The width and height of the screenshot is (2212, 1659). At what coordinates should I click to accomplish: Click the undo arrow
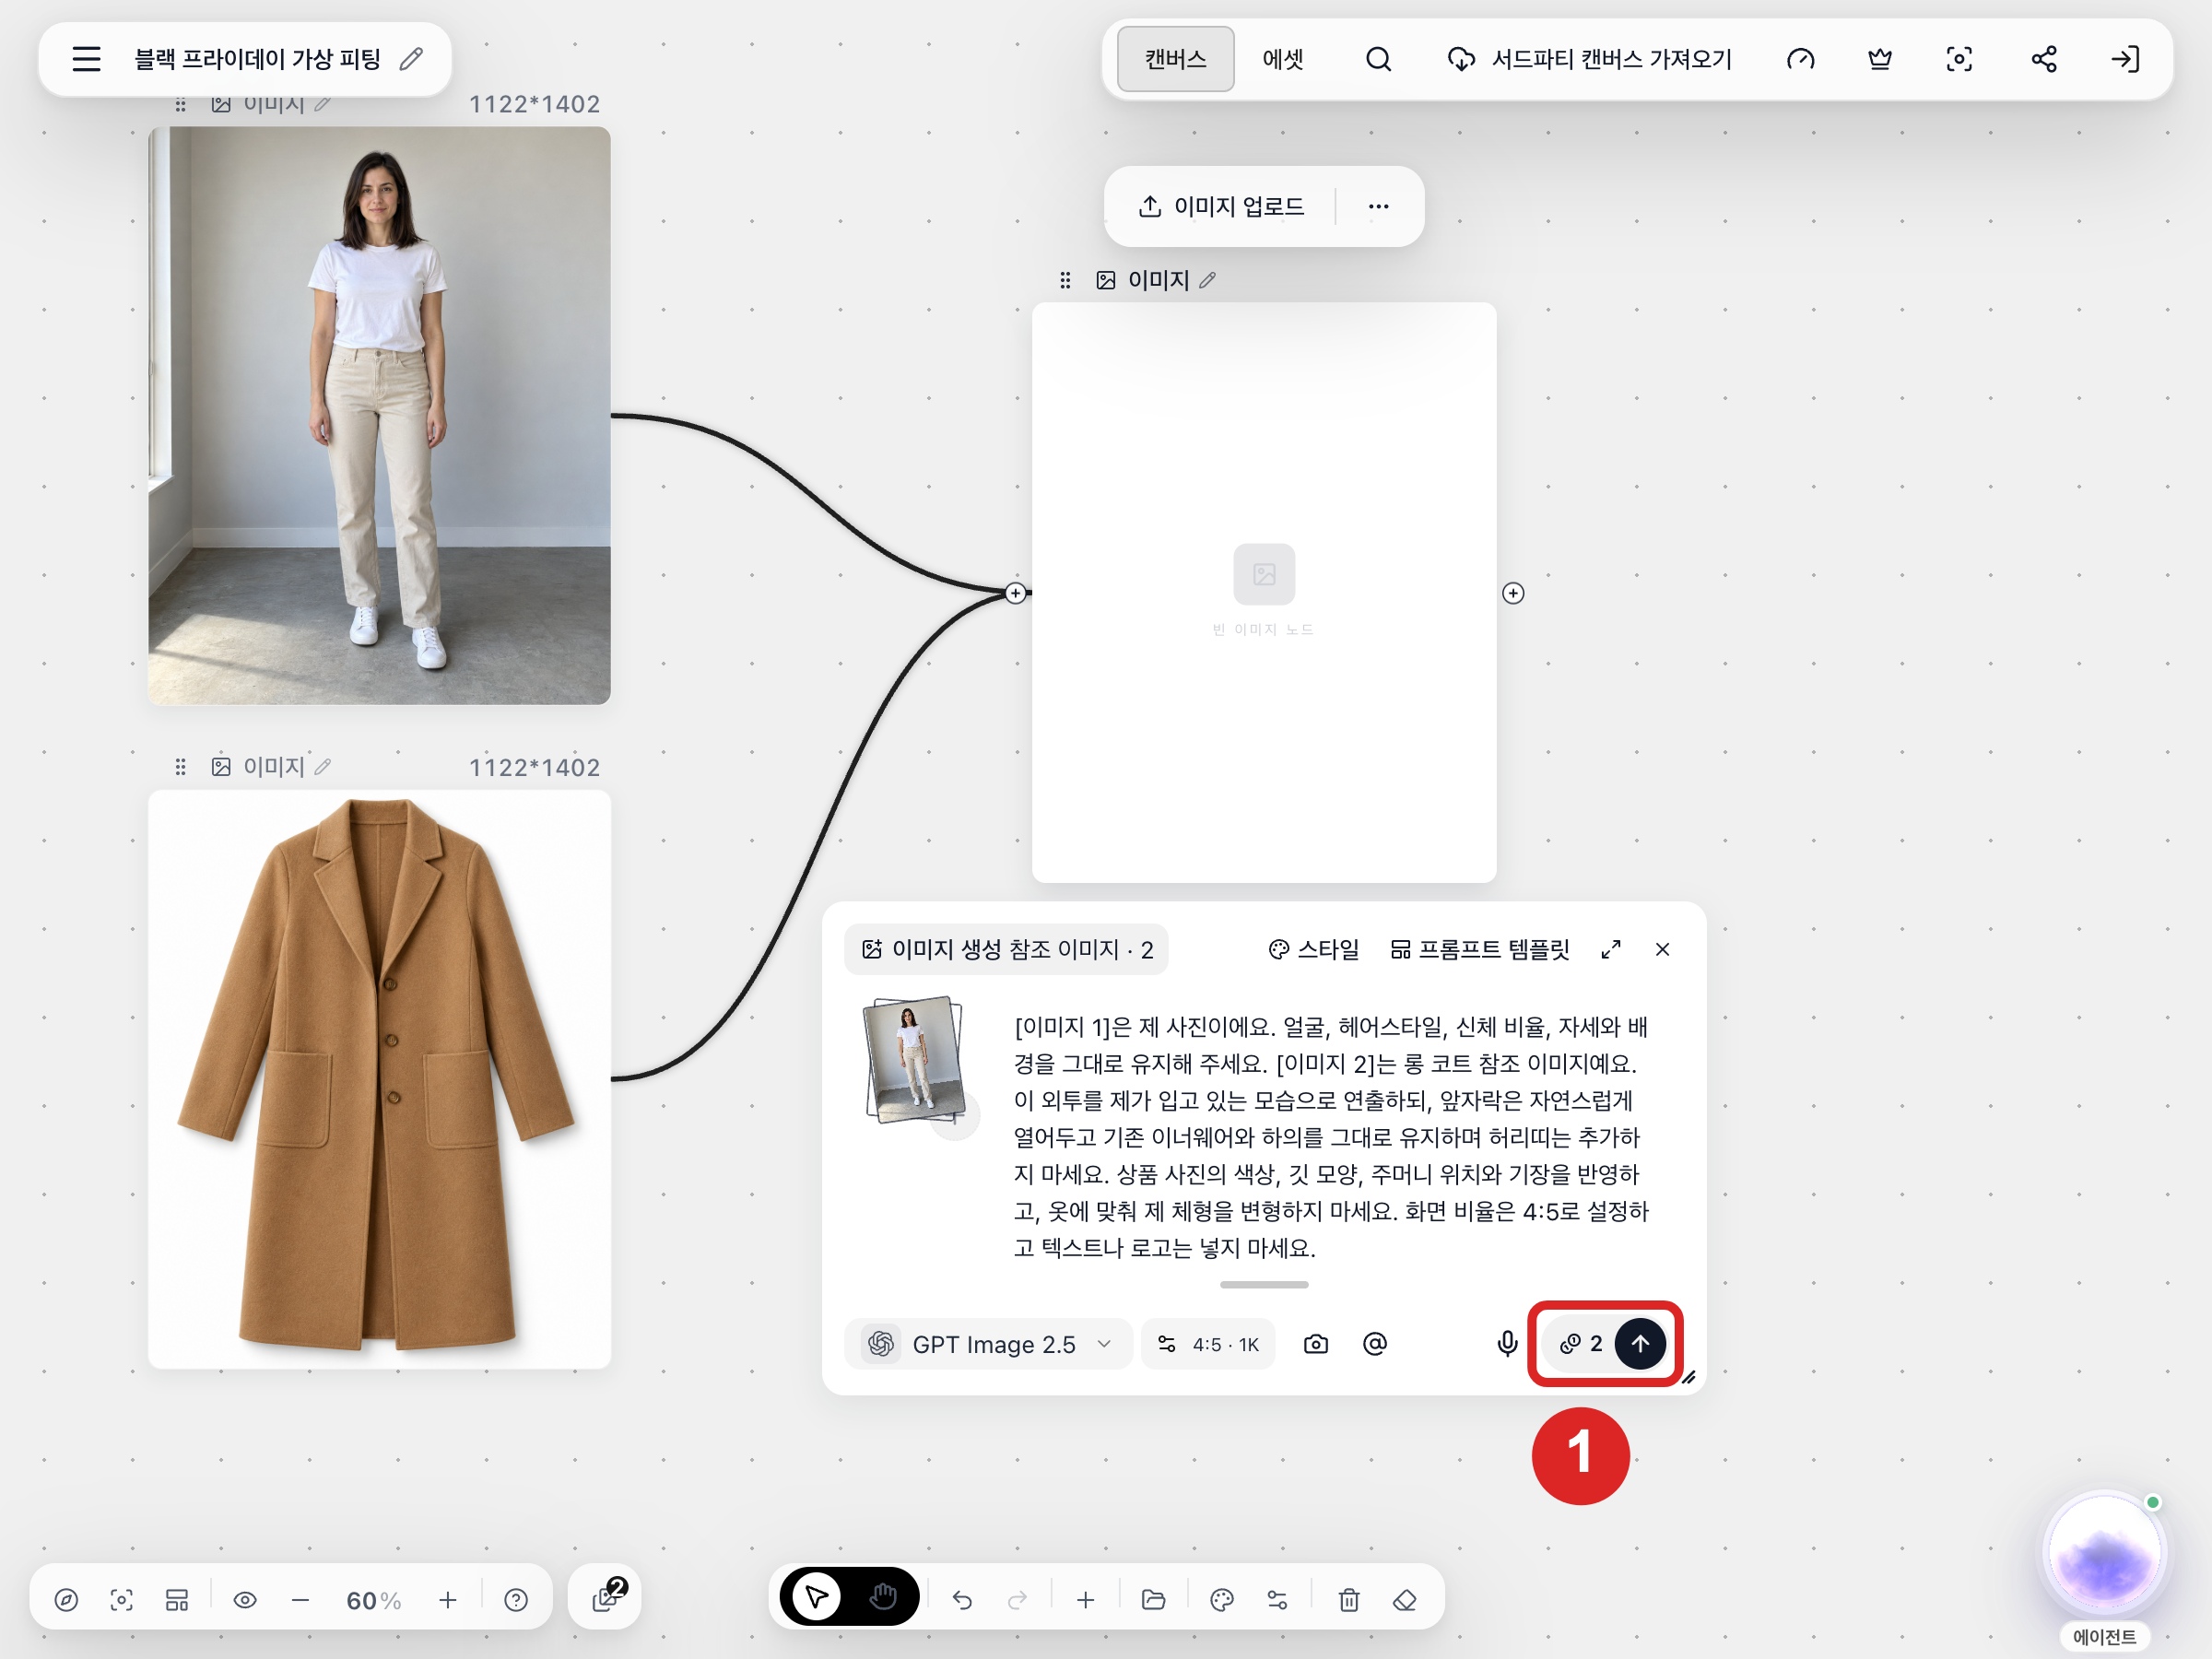[x=962, y=1600]
